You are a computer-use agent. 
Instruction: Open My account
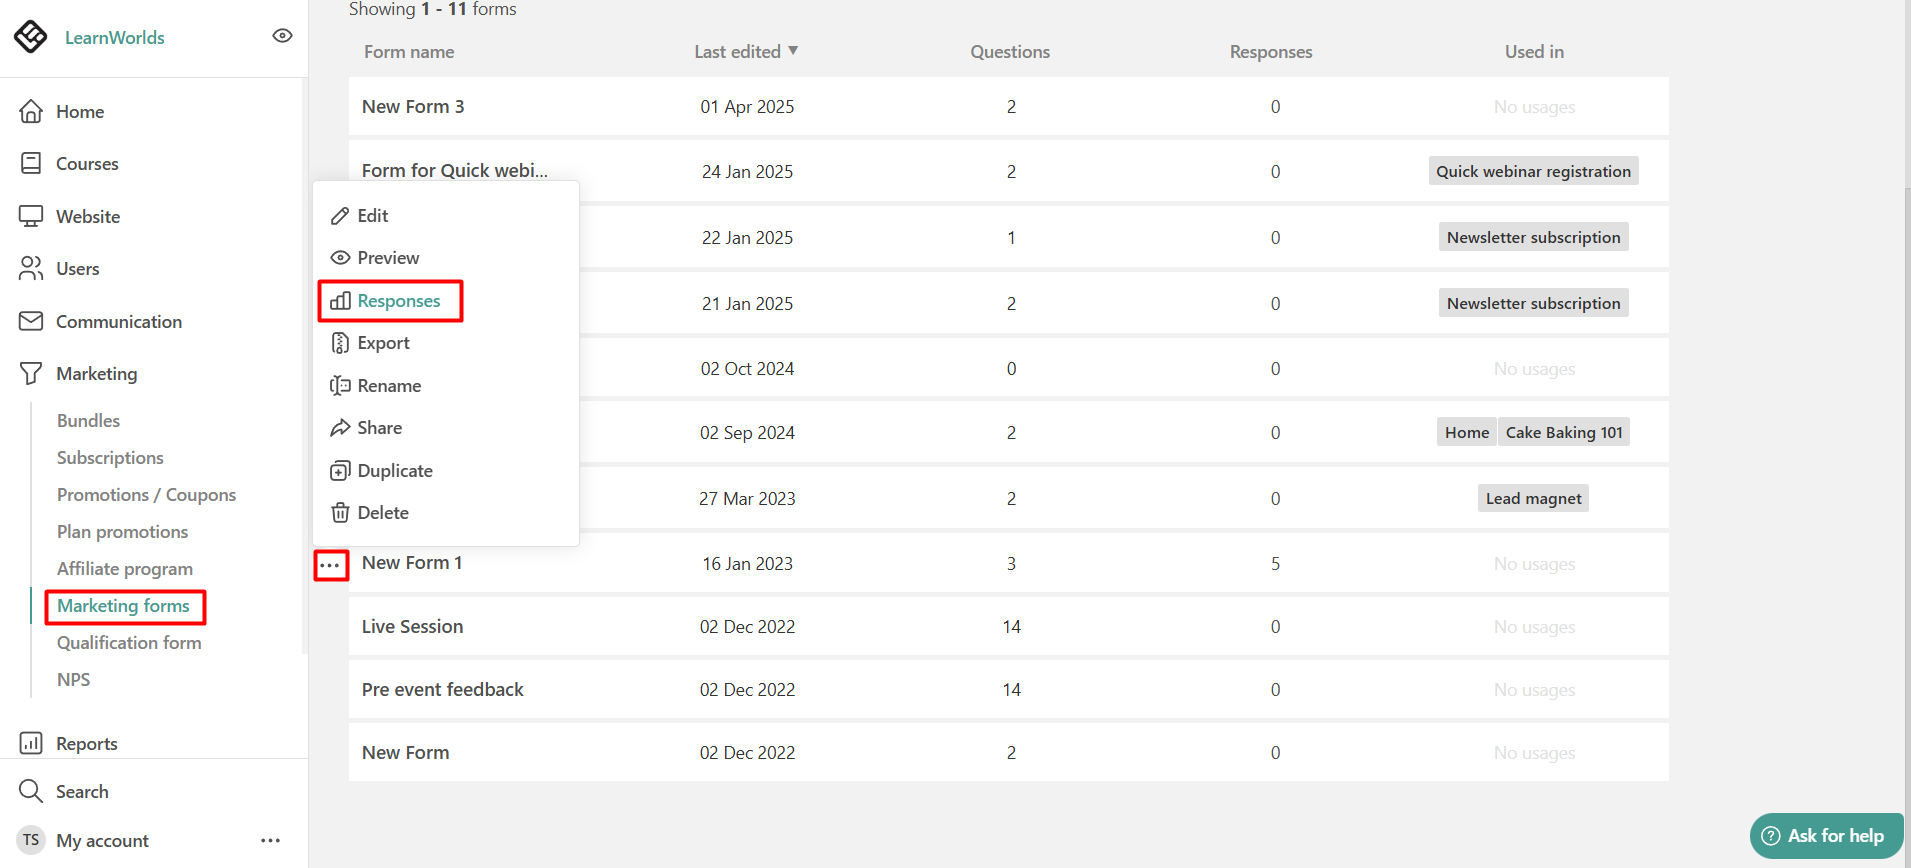pos(102,841)
